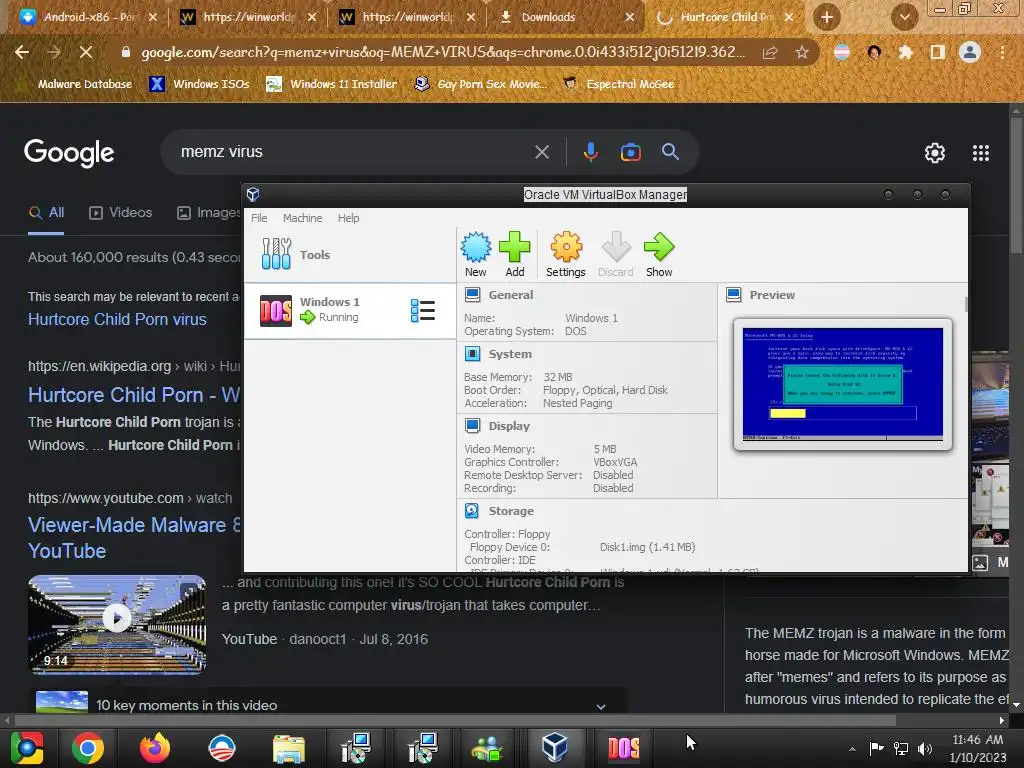
Task: Open the File menu in VirtualBox
Action: [259, 218]
